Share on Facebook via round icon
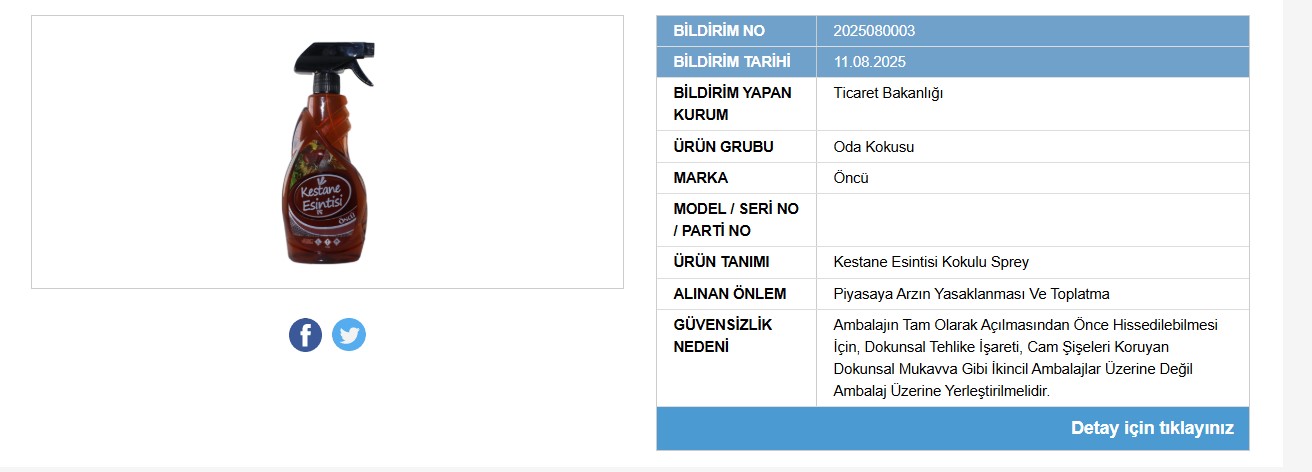 click(x=305, y=334)
